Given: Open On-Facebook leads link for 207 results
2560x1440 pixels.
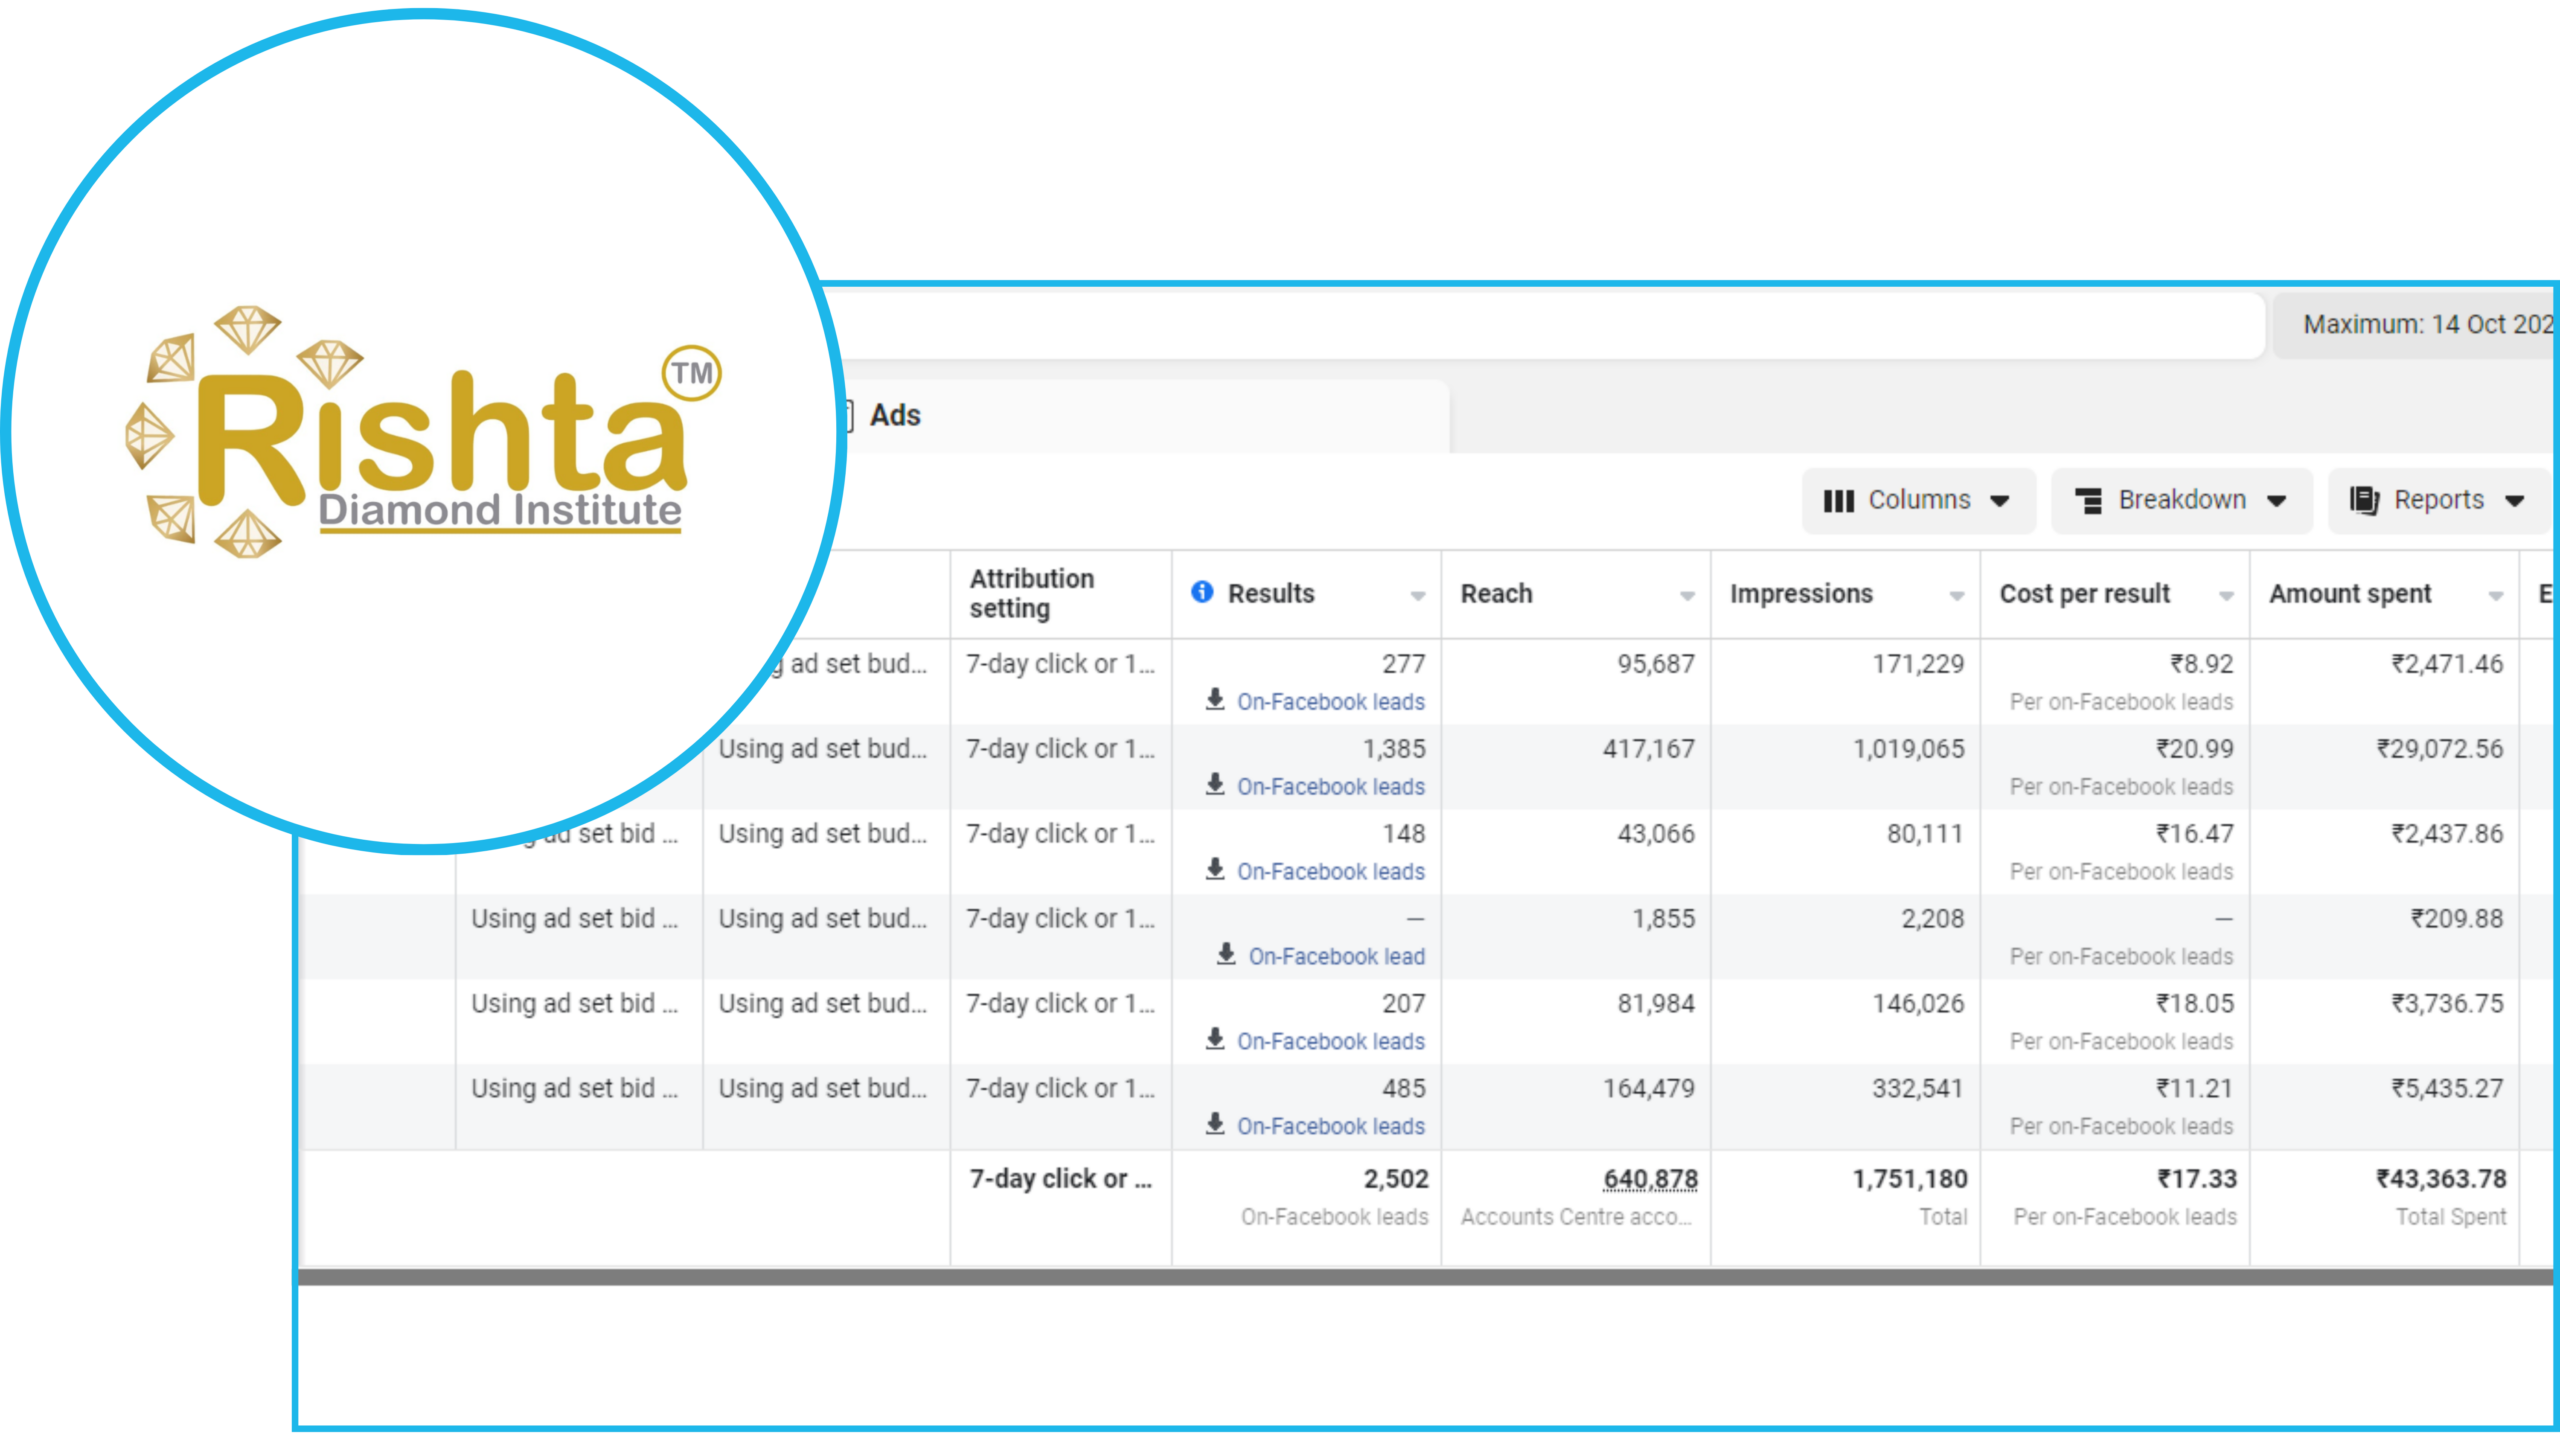Looking at the screenshot, I should click(1330, 1041).
